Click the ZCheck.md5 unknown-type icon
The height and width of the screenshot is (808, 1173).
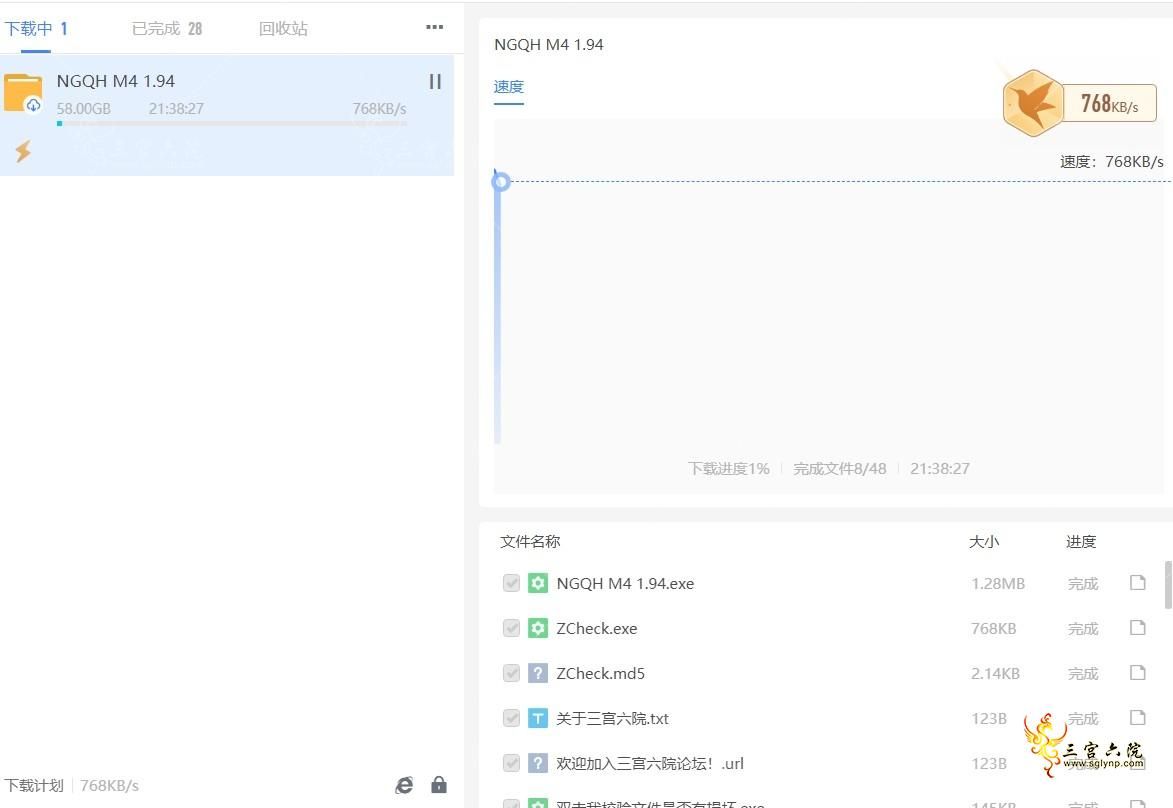pos(538,673)
